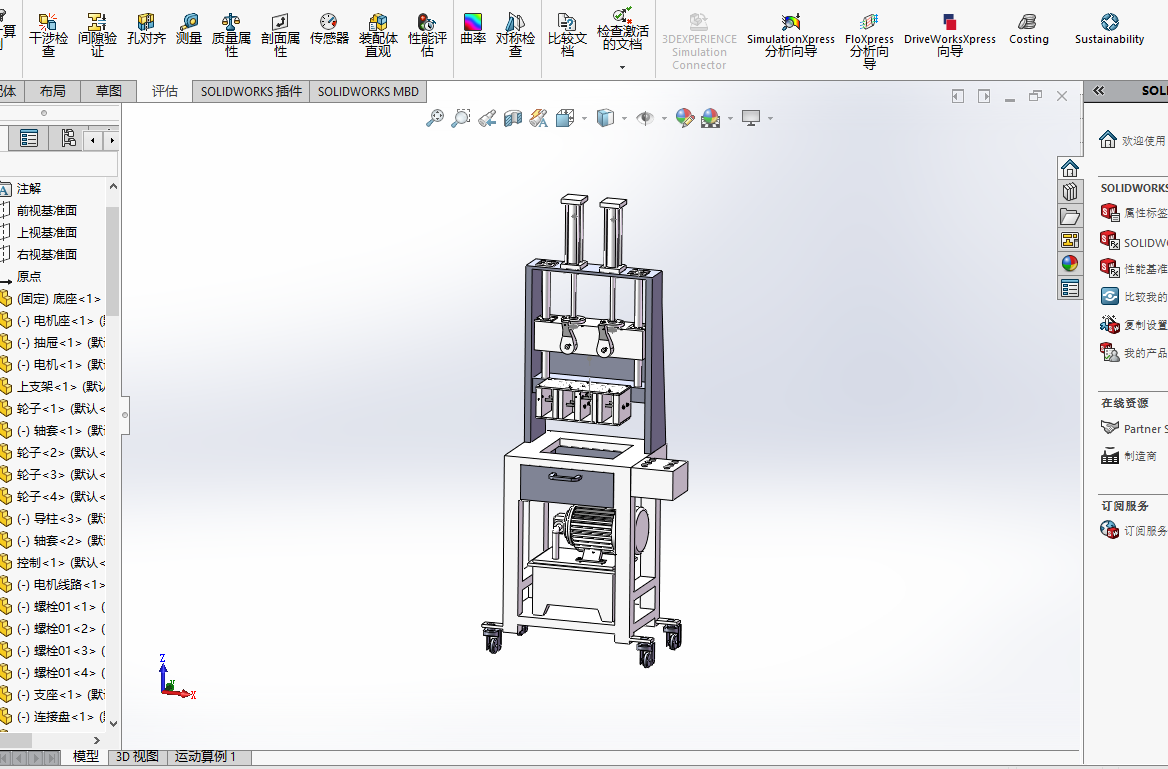
Task: Open Hide/Show Items dropdown arrow
Action: coord(664,118)
